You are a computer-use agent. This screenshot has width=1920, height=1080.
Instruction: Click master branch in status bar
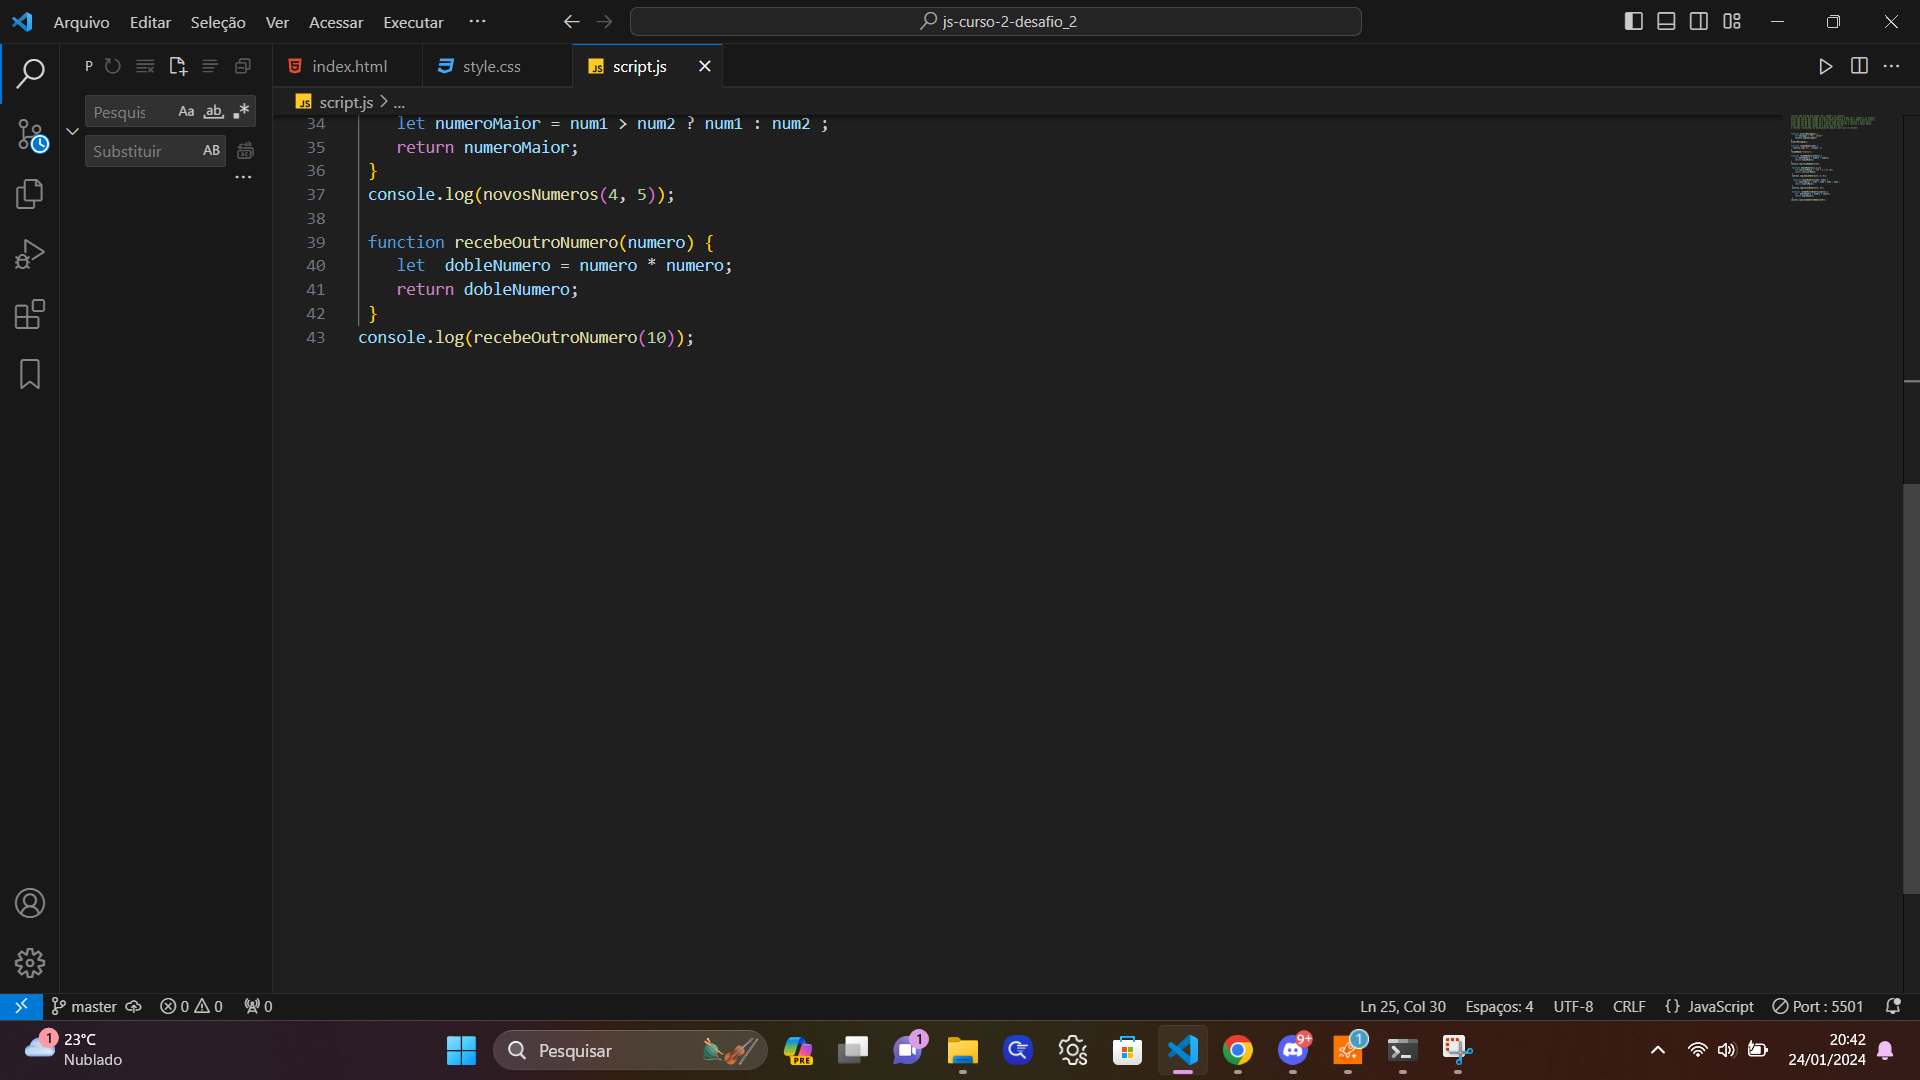tap(84, 1006)
